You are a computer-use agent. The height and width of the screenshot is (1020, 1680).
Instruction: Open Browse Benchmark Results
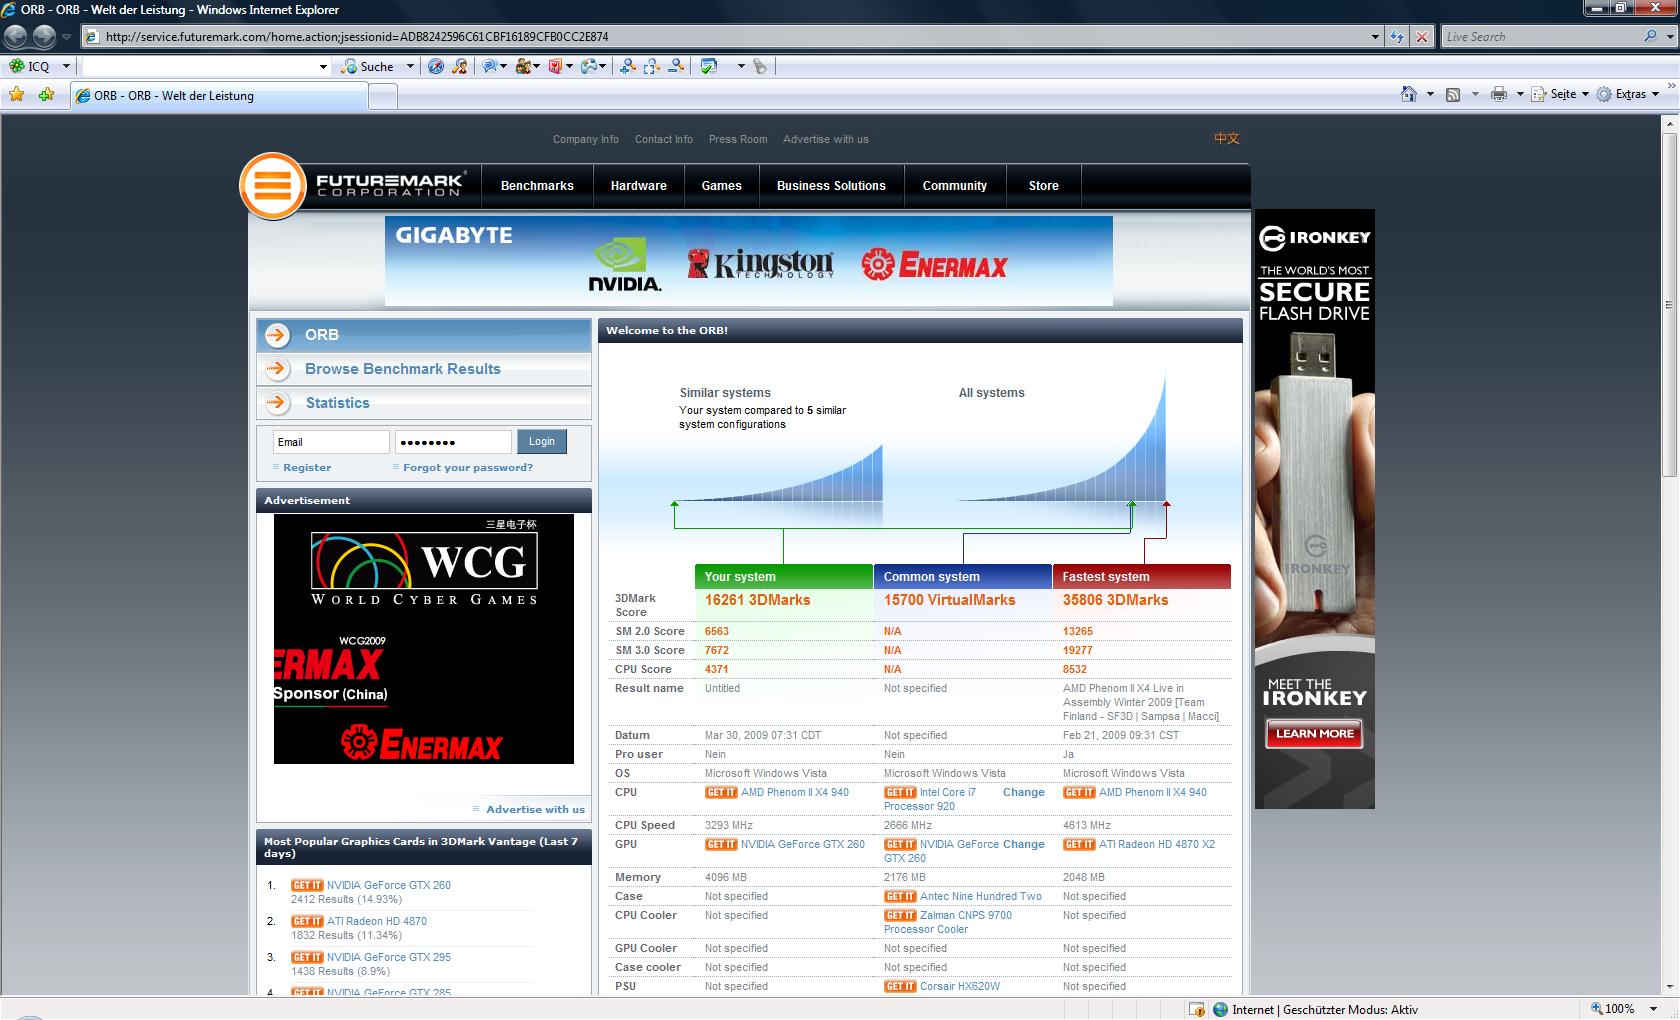(x=402, y=369)
